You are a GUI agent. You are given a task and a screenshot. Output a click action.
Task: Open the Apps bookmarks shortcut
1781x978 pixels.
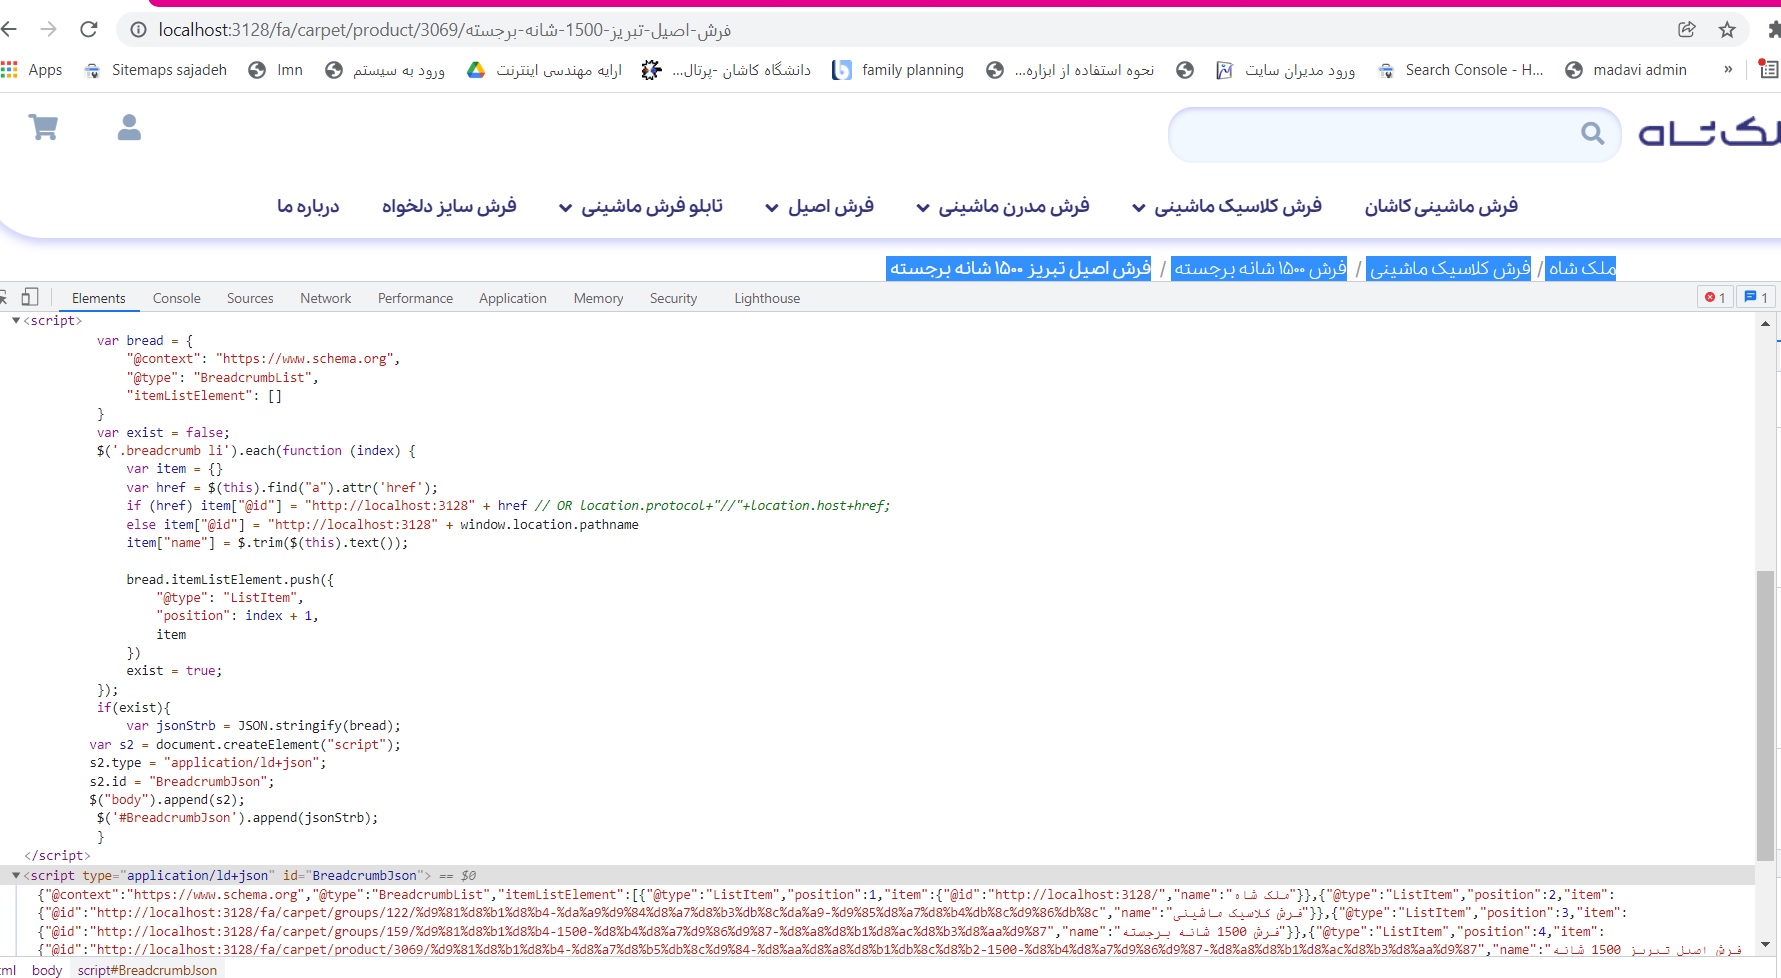[32, 70]
